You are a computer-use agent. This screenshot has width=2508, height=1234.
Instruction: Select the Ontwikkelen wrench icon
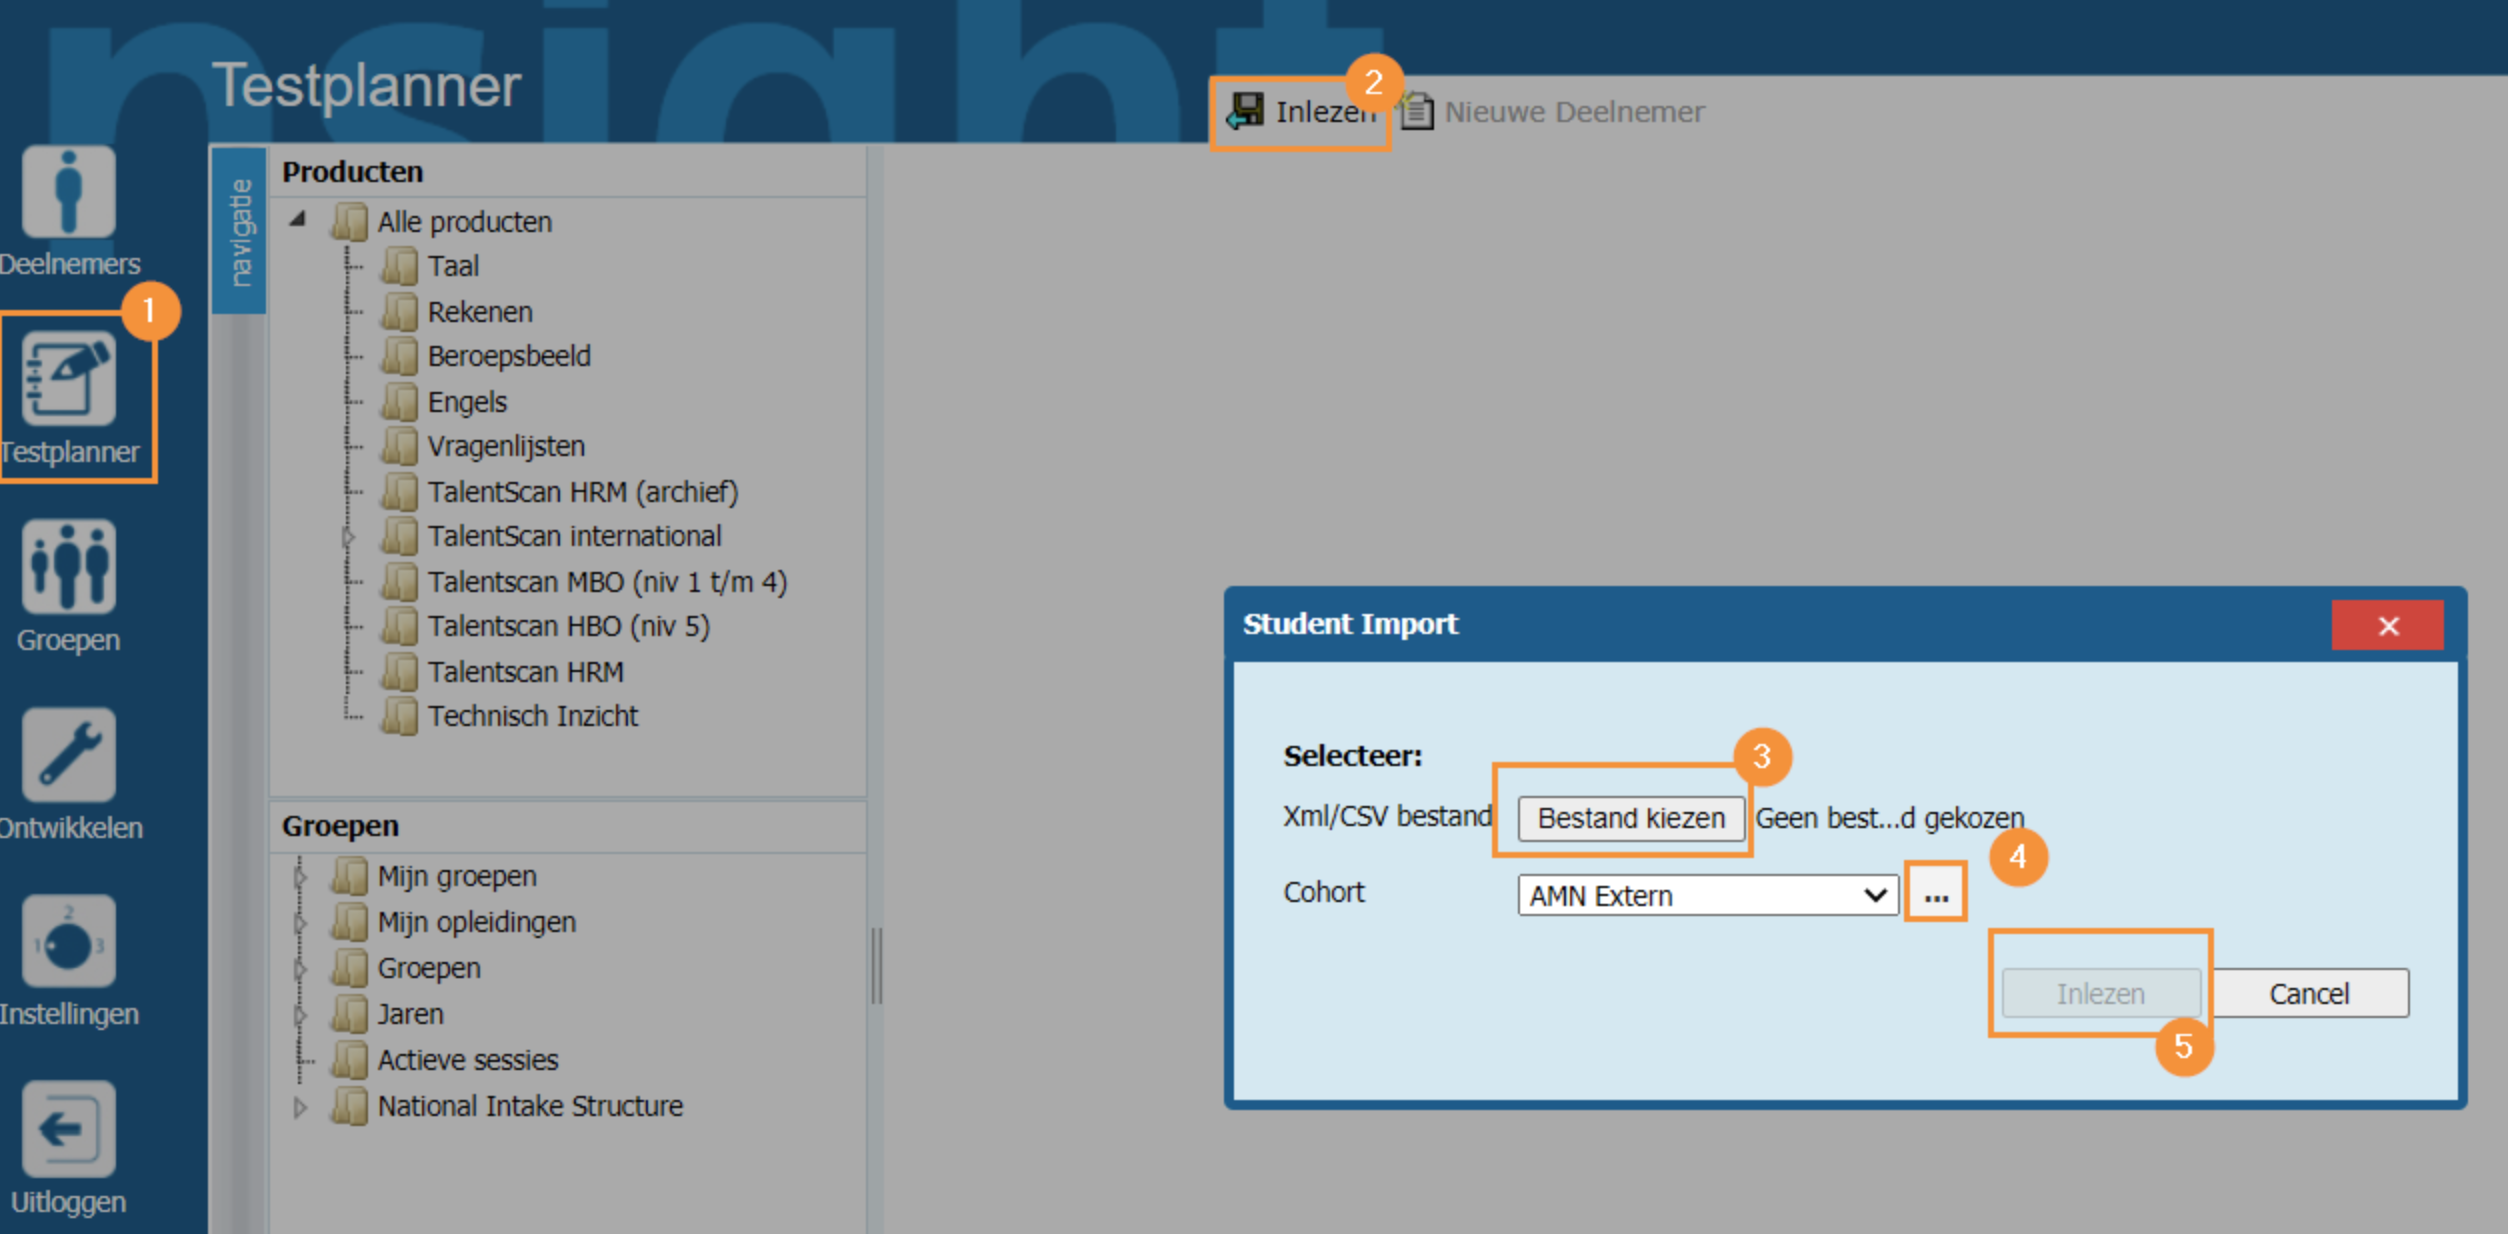click(x=68, y=755)
